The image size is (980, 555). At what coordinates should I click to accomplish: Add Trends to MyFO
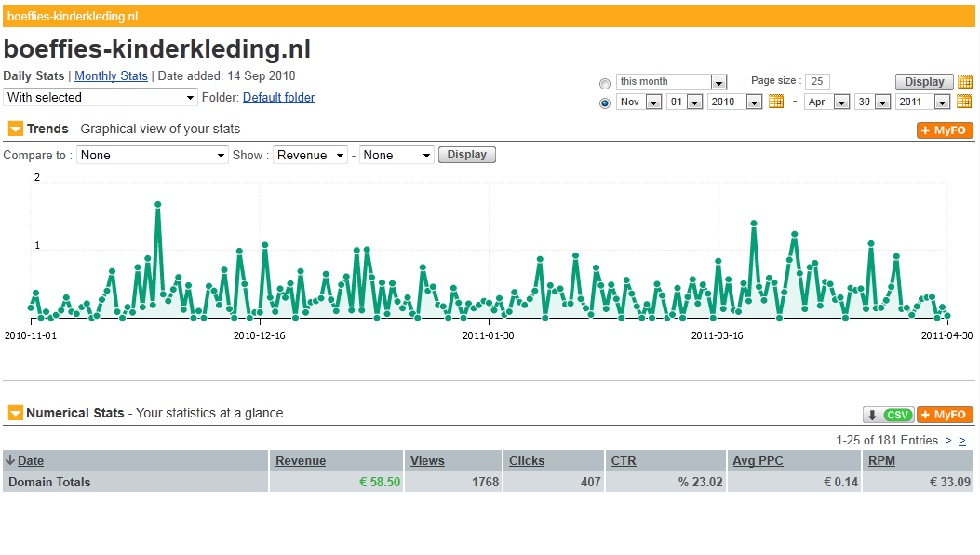pos(945,130)
